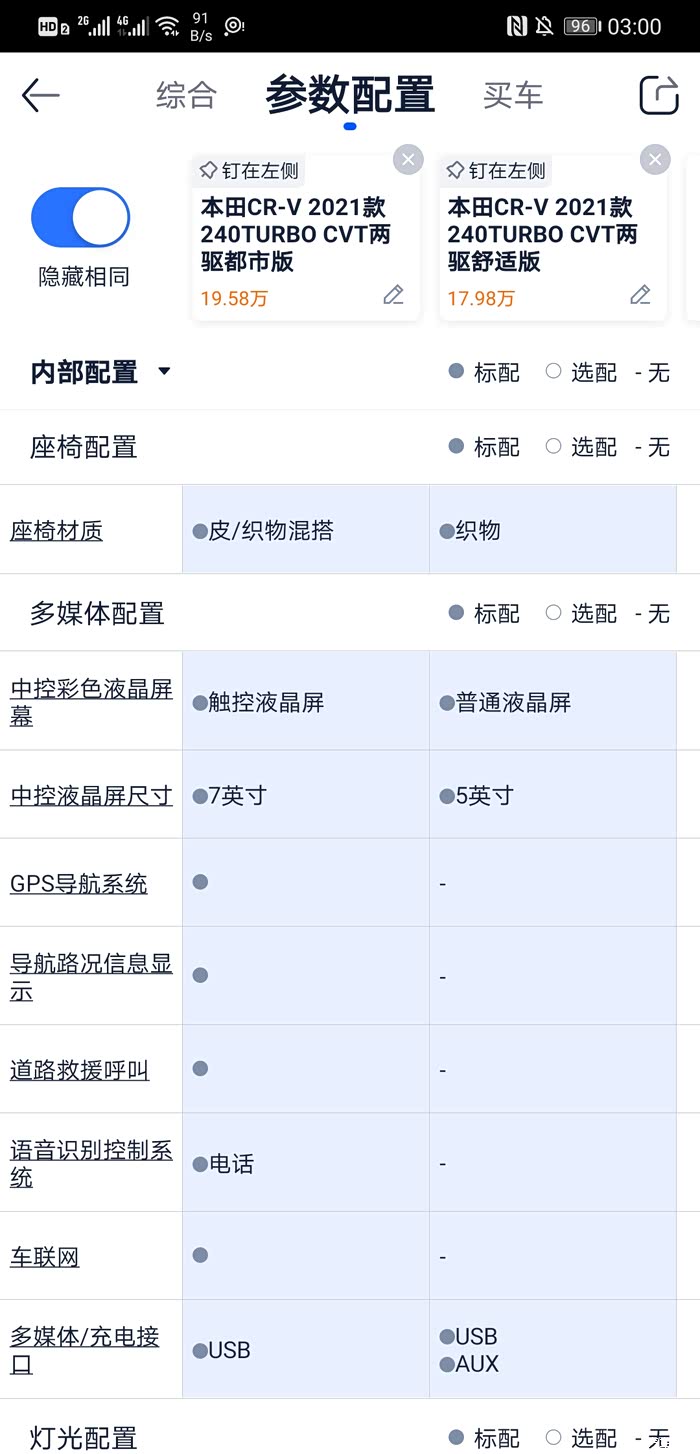The image size is (700, 1454).
Task: Tap the 语音识别控制系统 parameter link
Action: point(91,1163)
